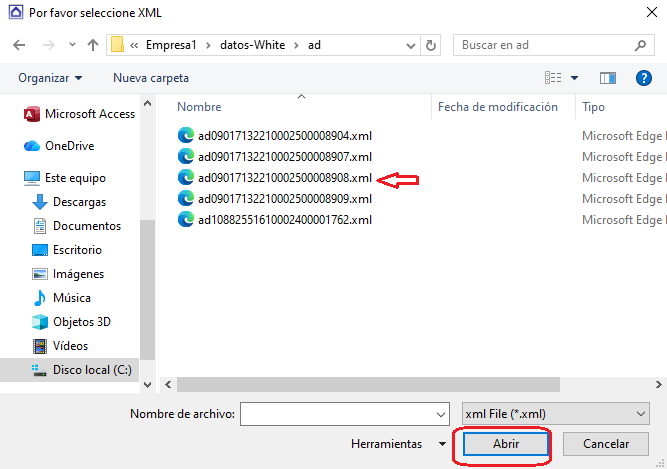
Task: Open OneDrive in the navigation pane
Action: (x=68, y=146)
